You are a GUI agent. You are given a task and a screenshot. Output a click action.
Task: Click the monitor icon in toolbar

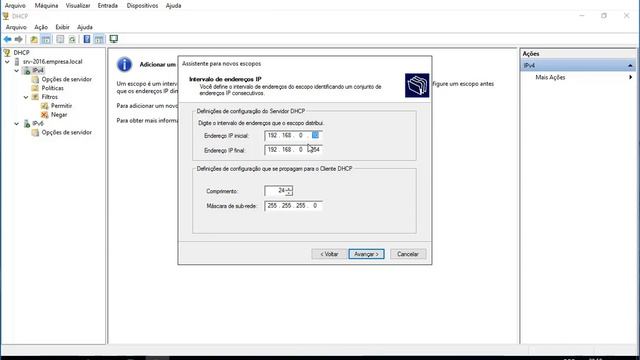tap(113, 39)
